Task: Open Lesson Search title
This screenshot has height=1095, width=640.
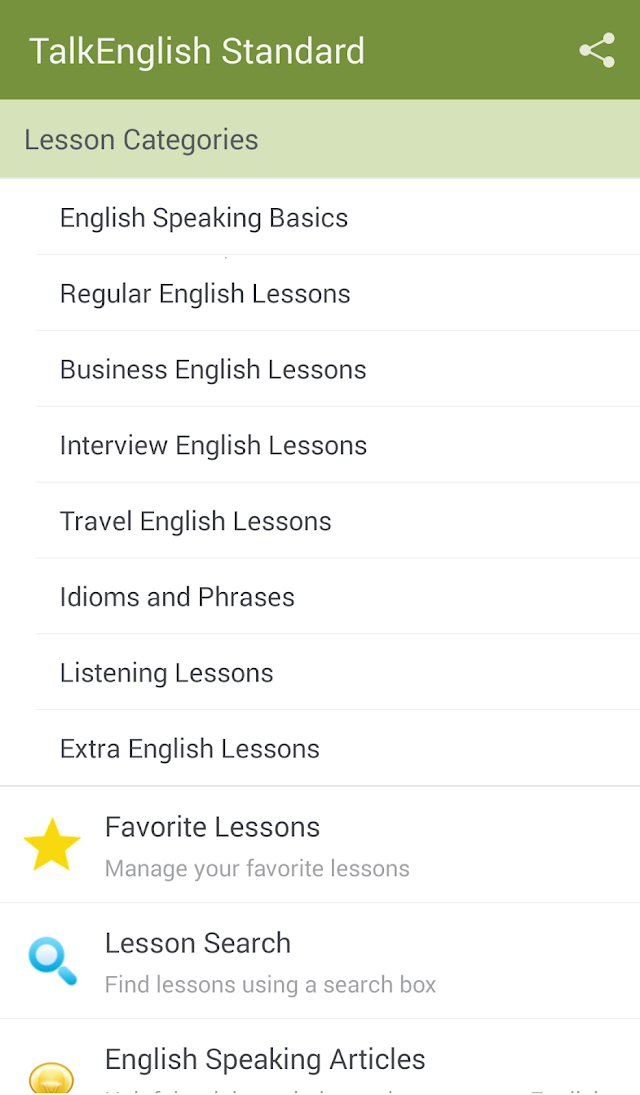Action: (198, 943)
